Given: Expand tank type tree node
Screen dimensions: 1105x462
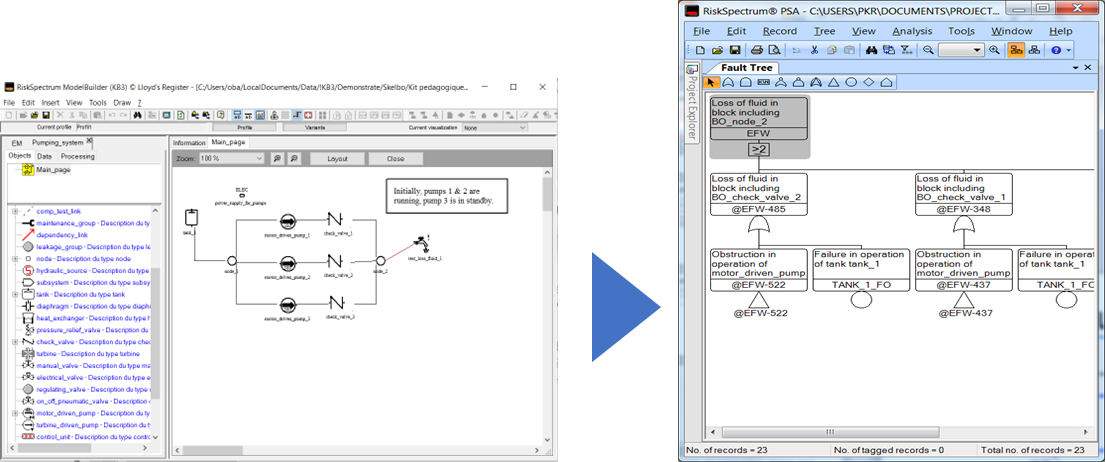Looking at the screenshot, I should pyautogui.click(x=15, y=294).
